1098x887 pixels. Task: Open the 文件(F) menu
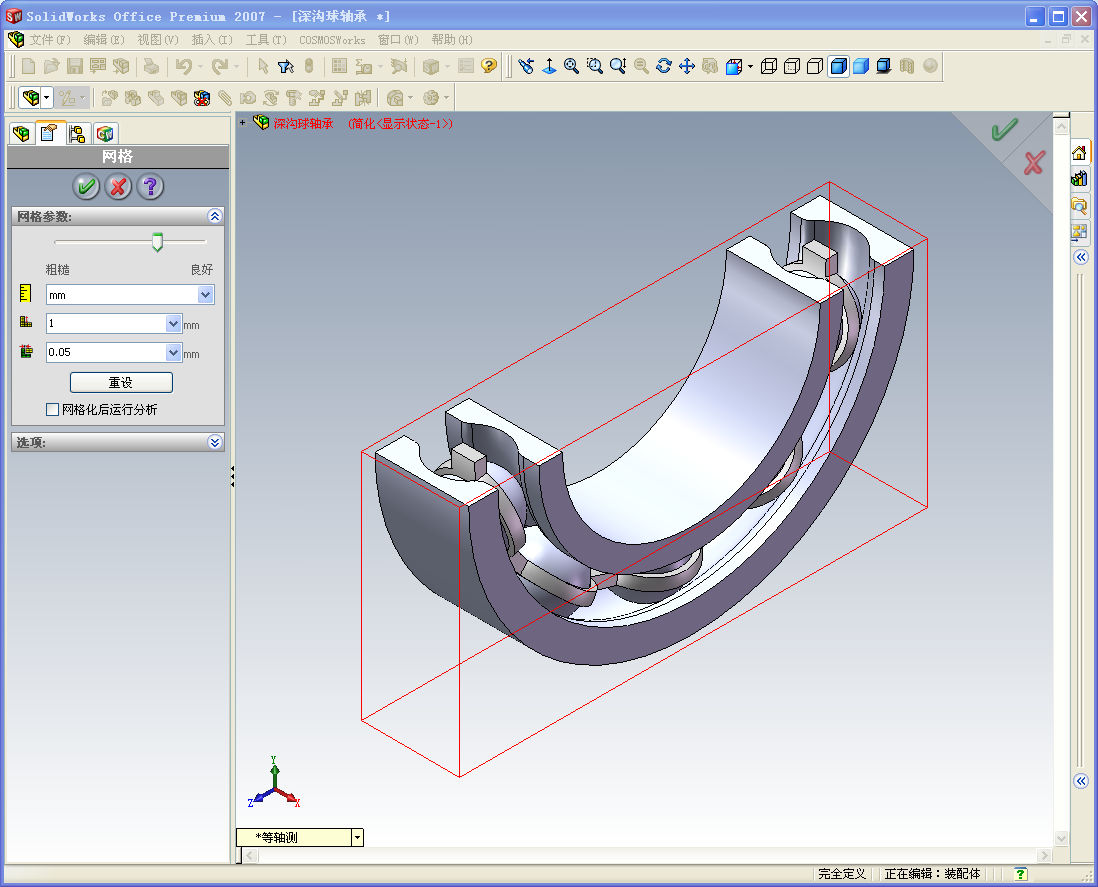50,40
